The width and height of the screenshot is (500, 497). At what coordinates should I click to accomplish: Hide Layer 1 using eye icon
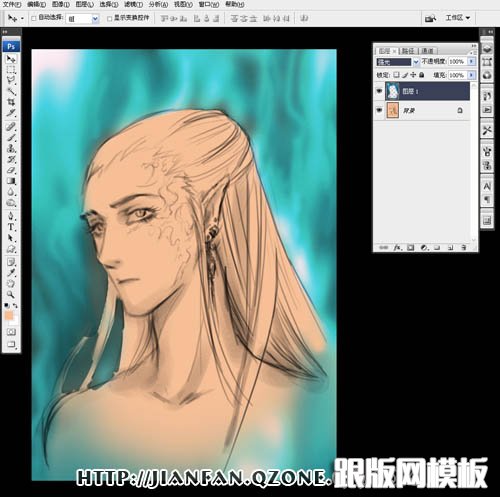[379, 91]
